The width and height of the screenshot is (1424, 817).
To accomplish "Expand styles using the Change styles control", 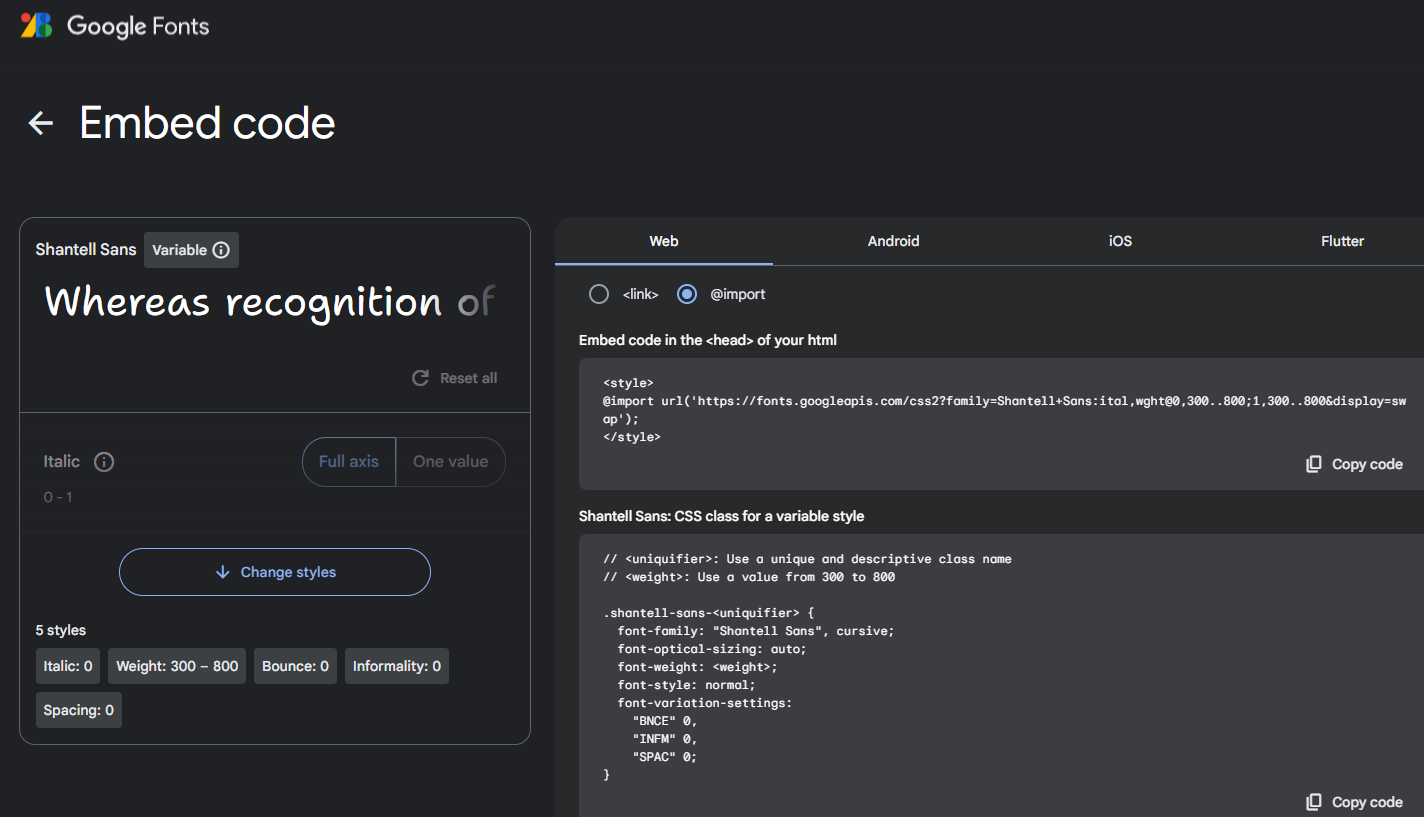I will coord(274,571).
